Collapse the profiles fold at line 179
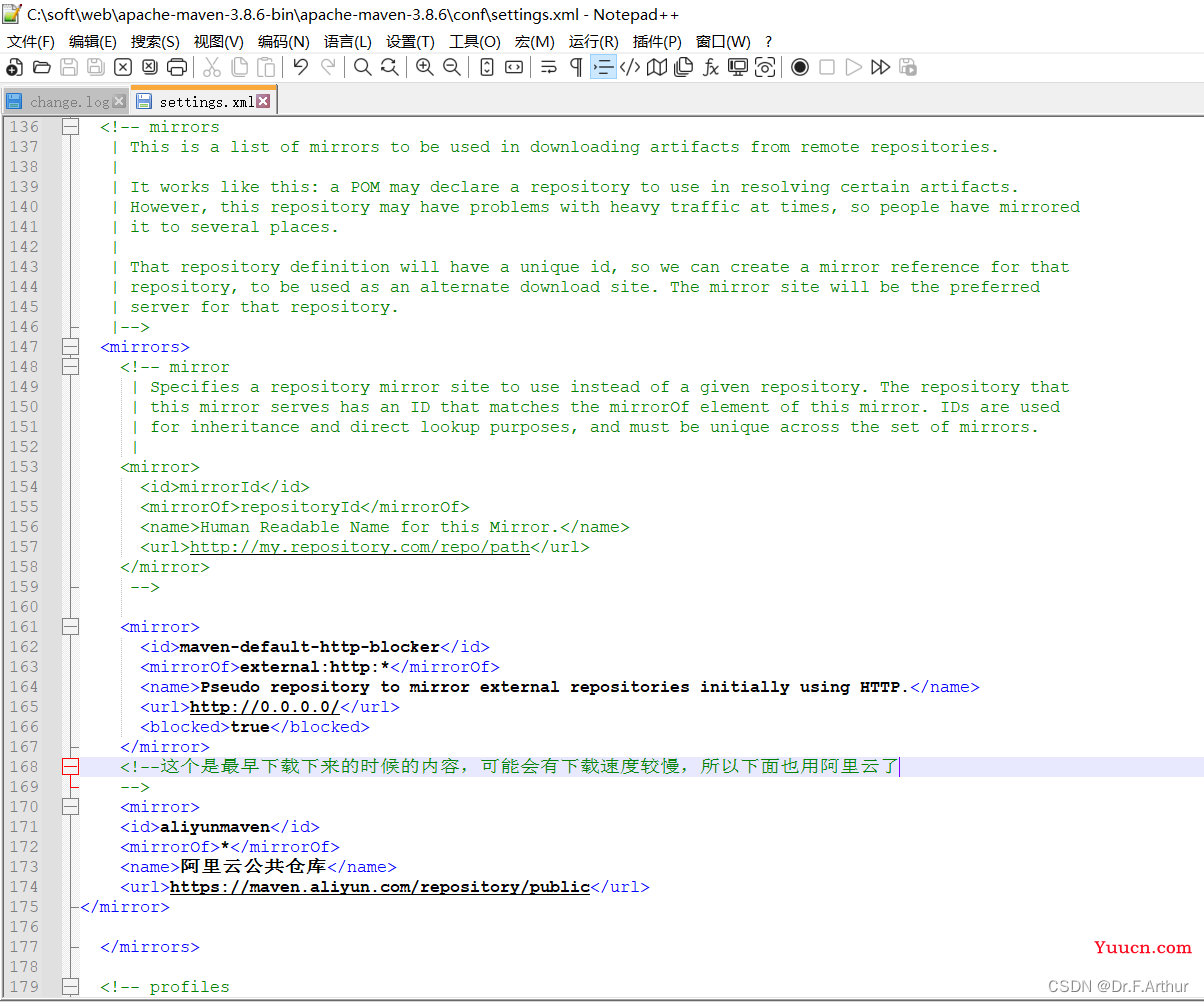The width and height of the screenshot is (1204, 1002). (x=70, y=987)
